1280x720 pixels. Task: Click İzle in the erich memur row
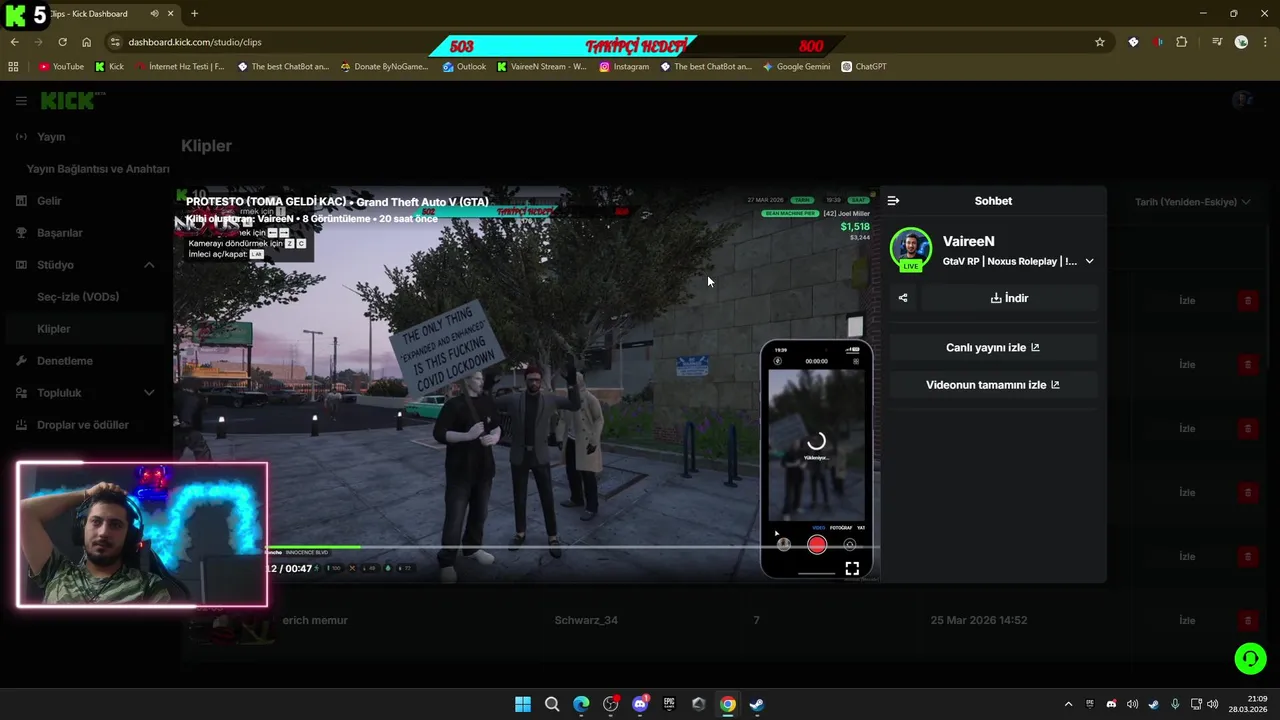(x=1187, y=620)
